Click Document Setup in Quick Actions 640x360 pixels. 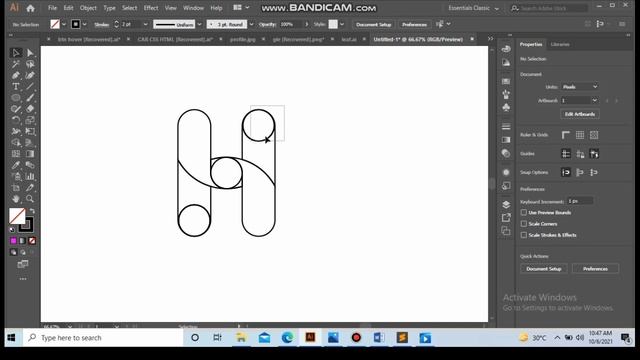pyautogui.click(x=544, y=269)
